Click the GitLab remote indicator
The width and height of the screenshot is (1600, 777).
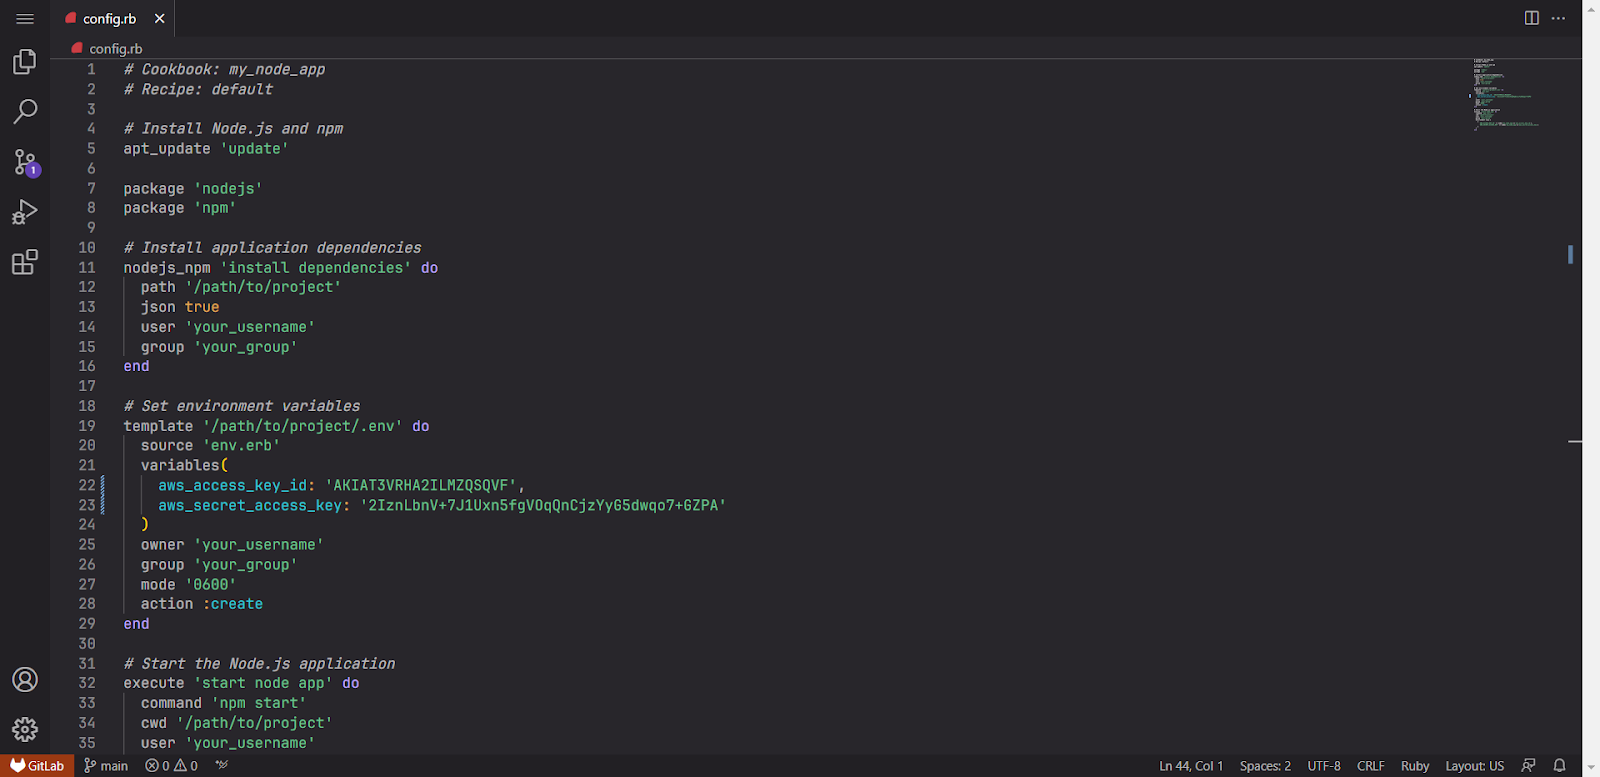(37, 766)
